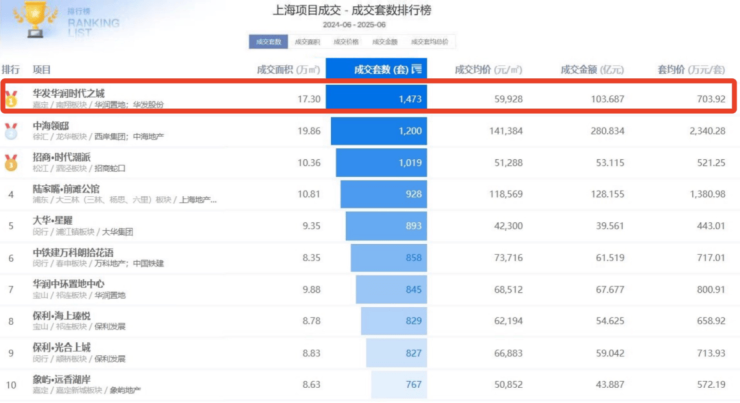Switch to the 成交套数 tab

pyautogui.click(x=268, y=42)
